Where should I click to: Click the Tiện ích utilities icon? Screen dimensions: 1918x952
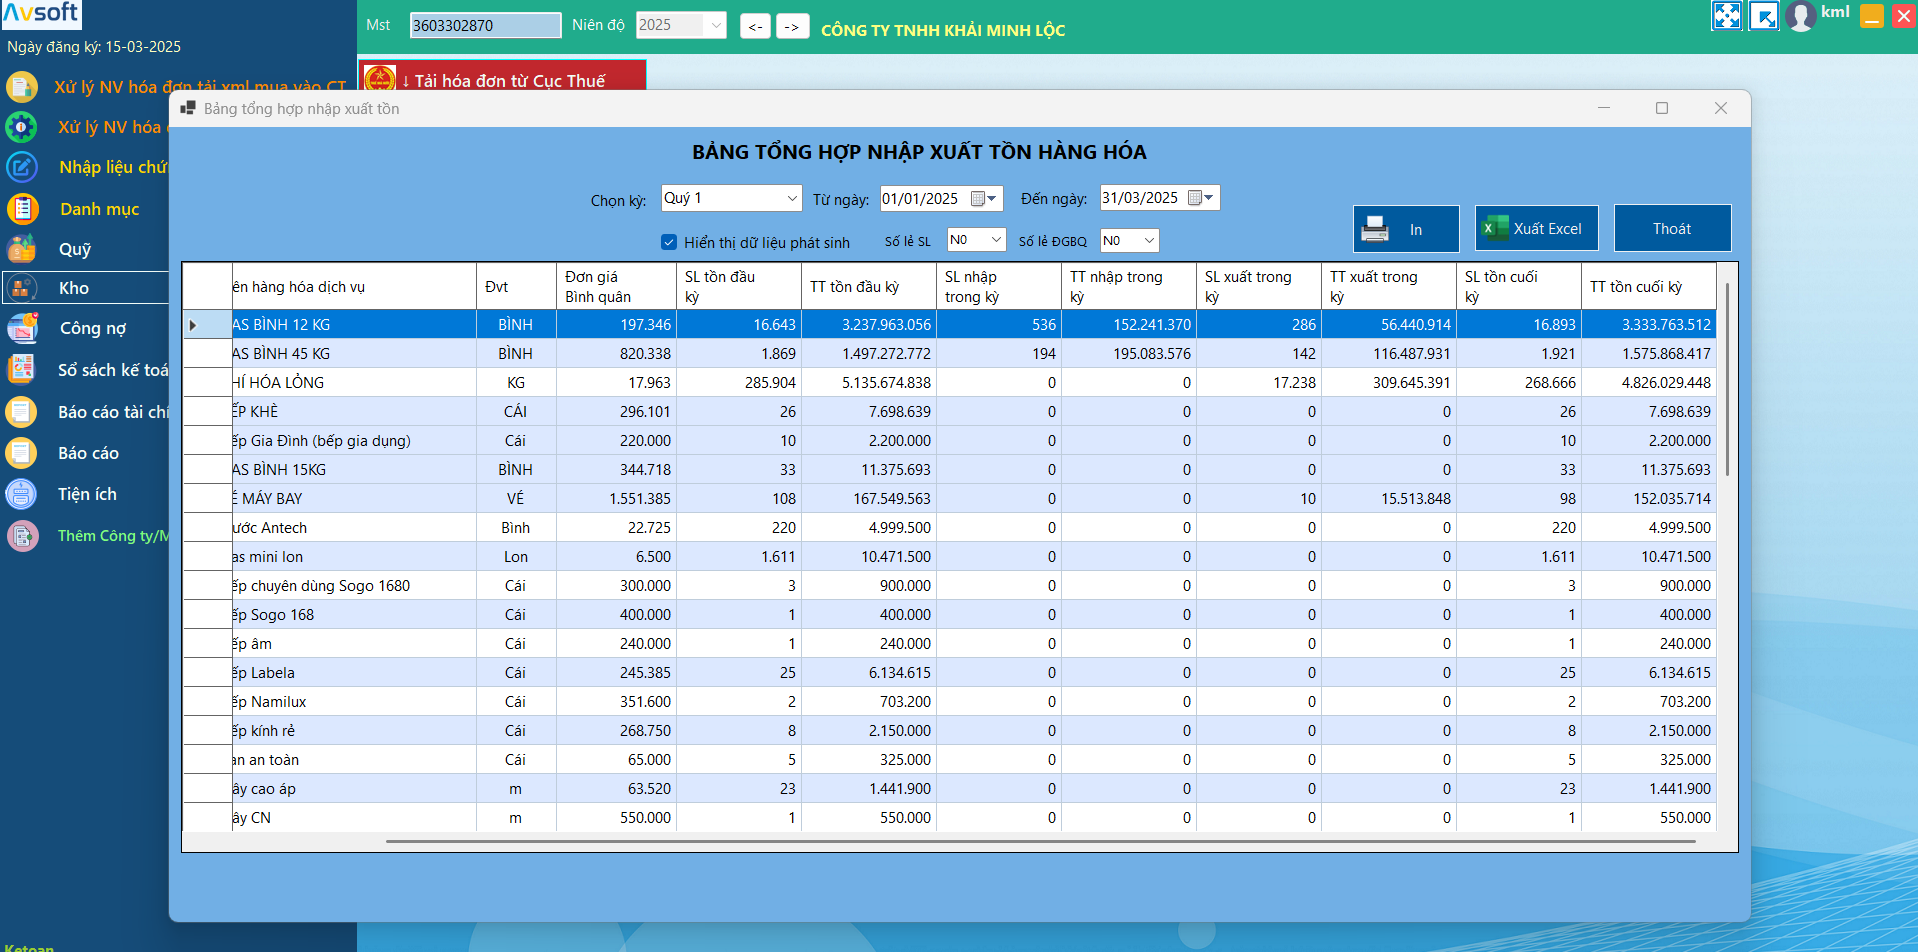22,494
